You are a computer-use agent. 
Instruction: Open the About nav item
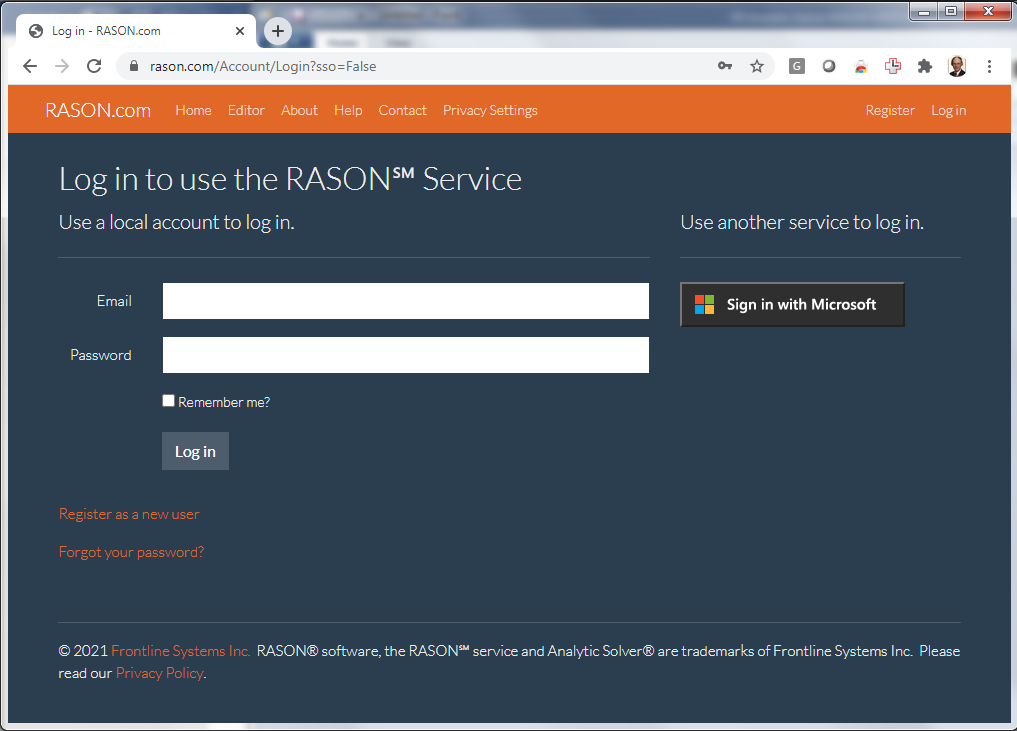[x=300, y=110]
